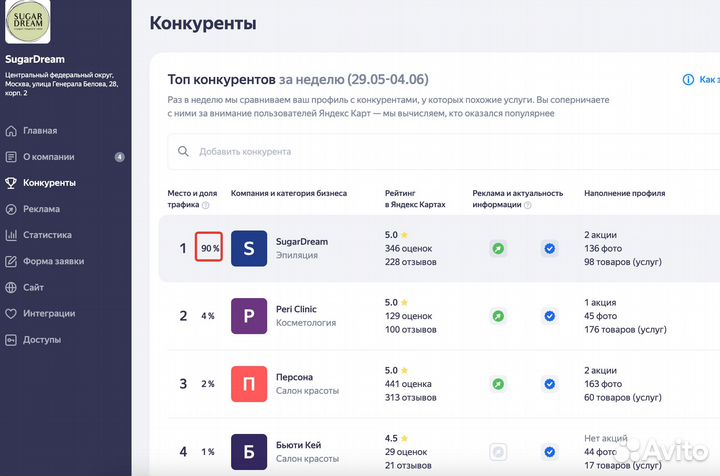Open the Бьюти Кей competitor
This screenshot has width=720, height=476.
298,445
